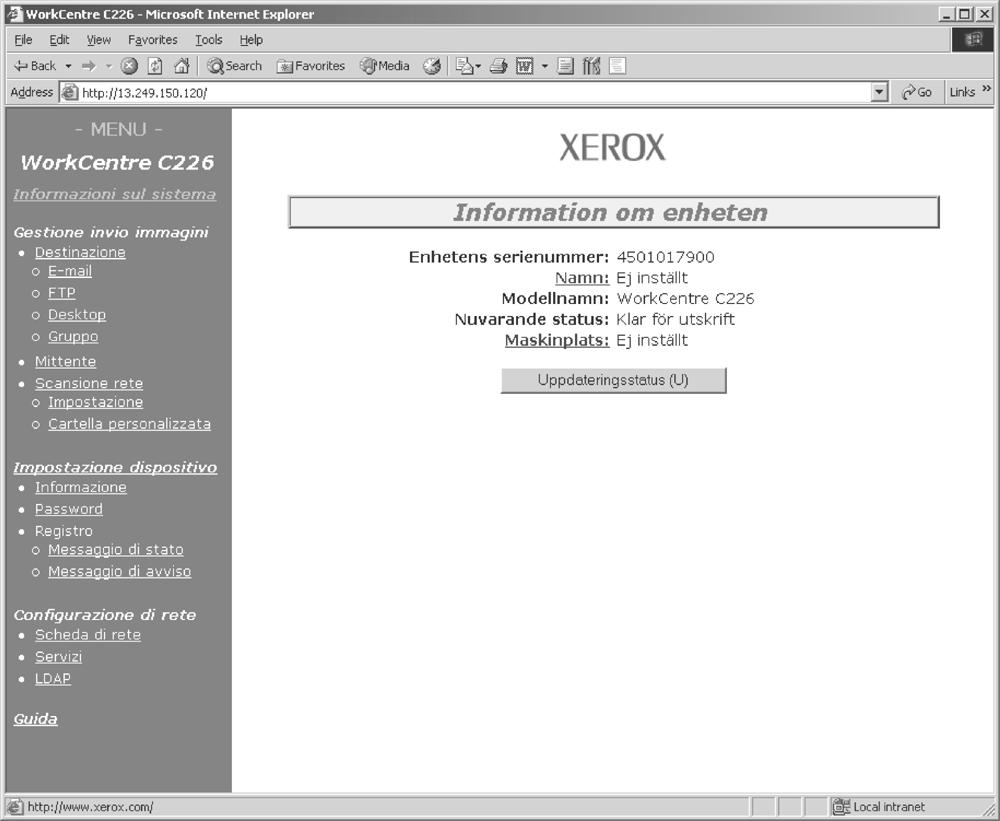Open the Edit with Word dropdown arrow

(x=544, y=66)
